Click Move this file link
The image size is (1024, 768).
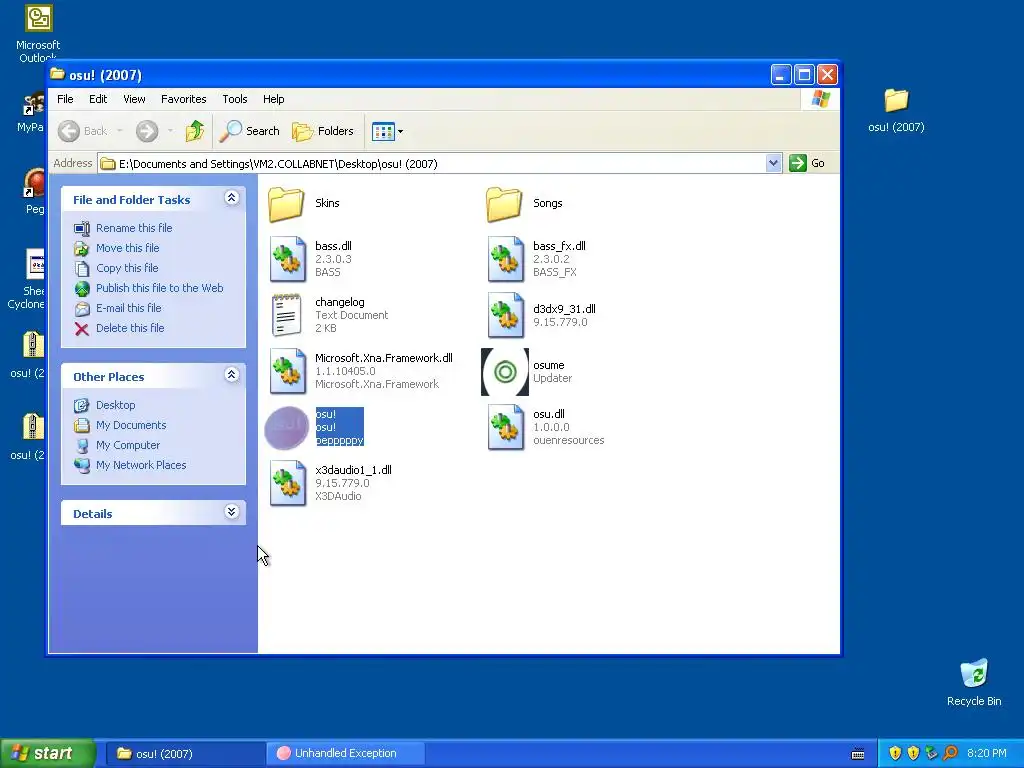tap(127, 248)
